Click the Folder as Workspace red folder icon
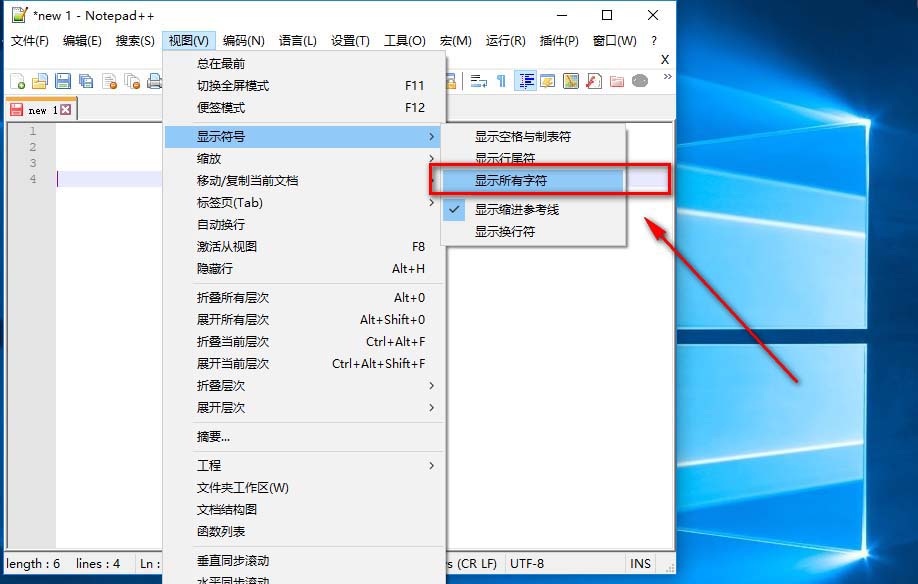 617,81
